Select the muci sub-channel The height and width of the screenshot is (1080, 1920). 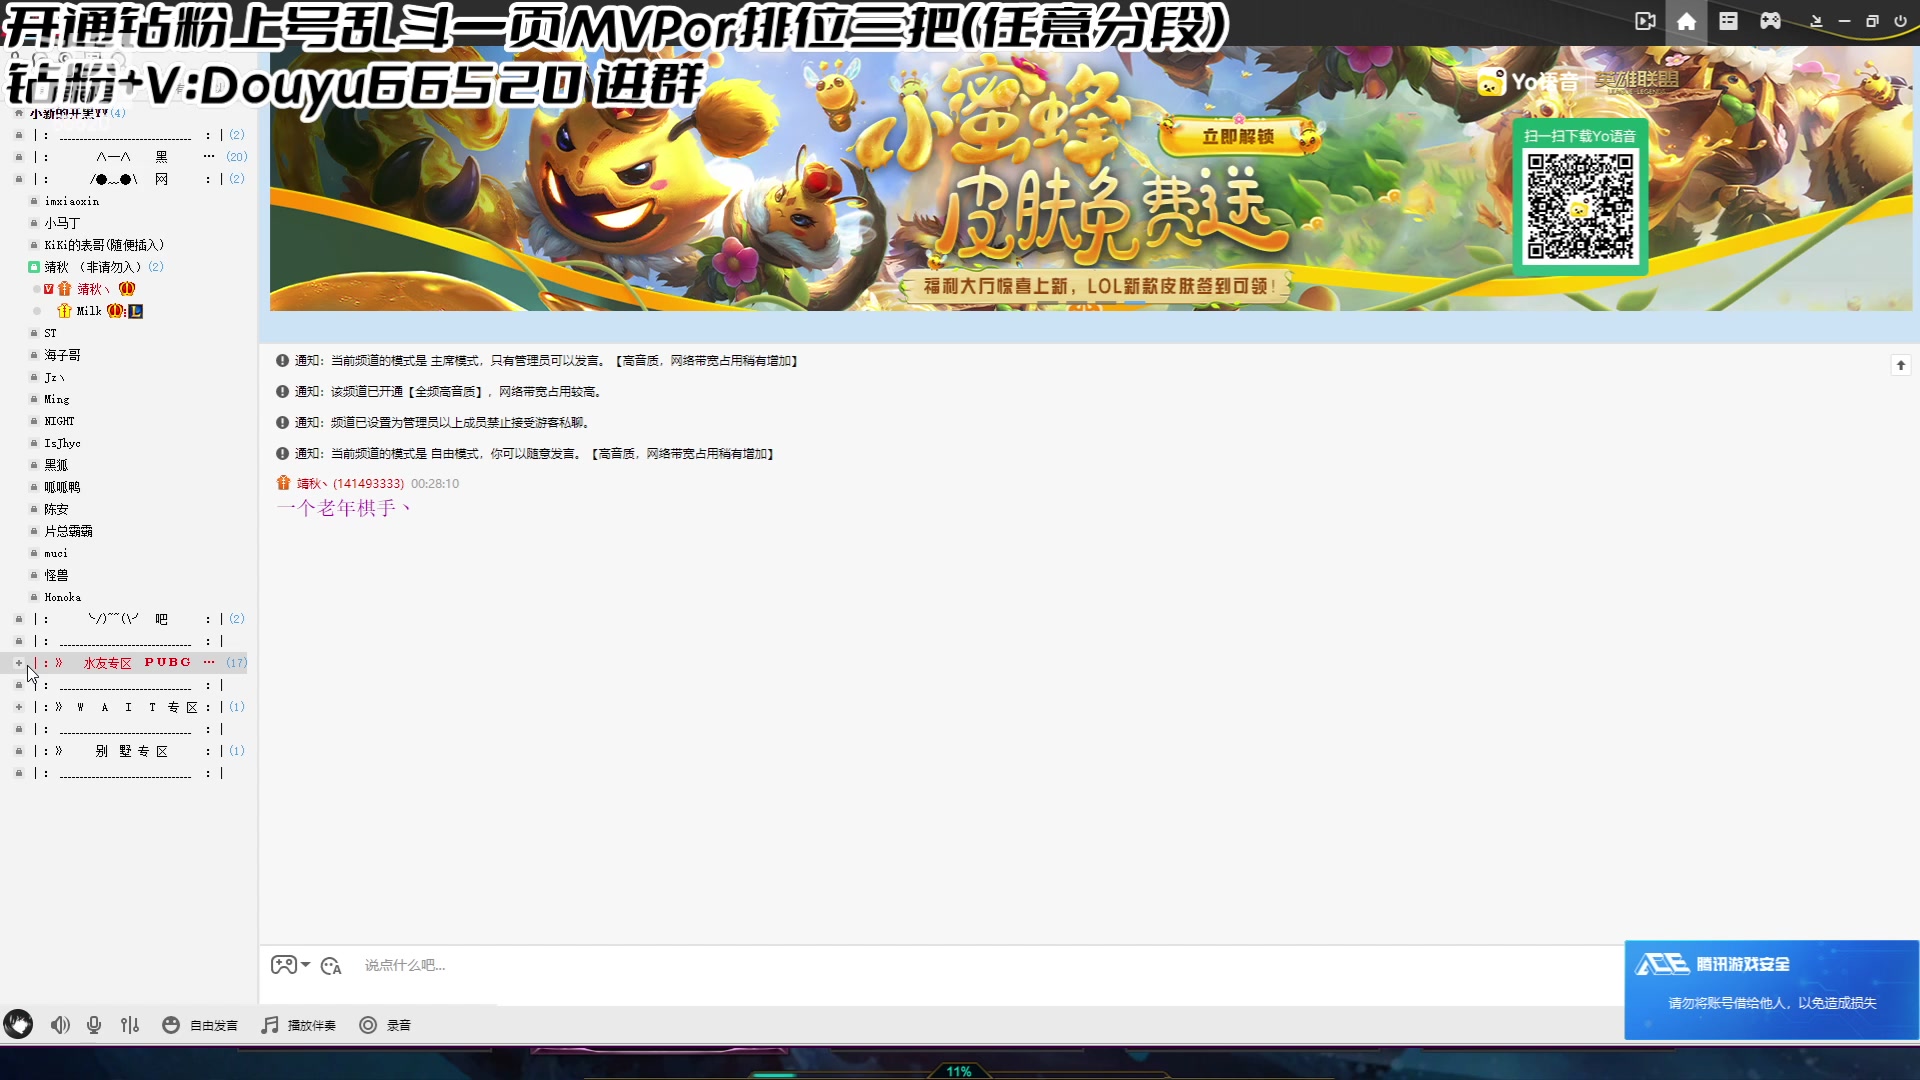click(x=56, y=553)
